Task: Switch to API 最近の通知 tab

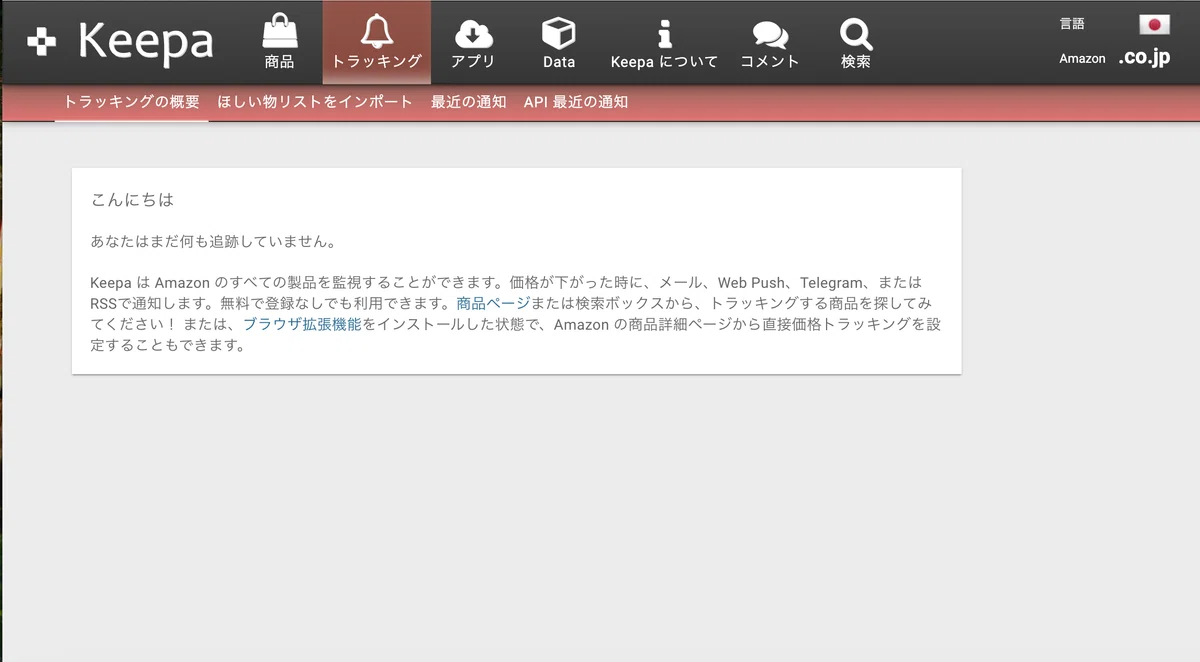Action: [x=576, y=102]
